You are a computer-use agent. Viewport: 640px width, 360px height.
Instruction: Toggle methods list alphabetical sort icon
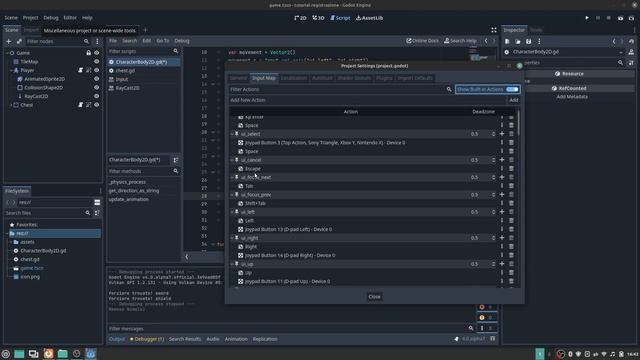176,160
